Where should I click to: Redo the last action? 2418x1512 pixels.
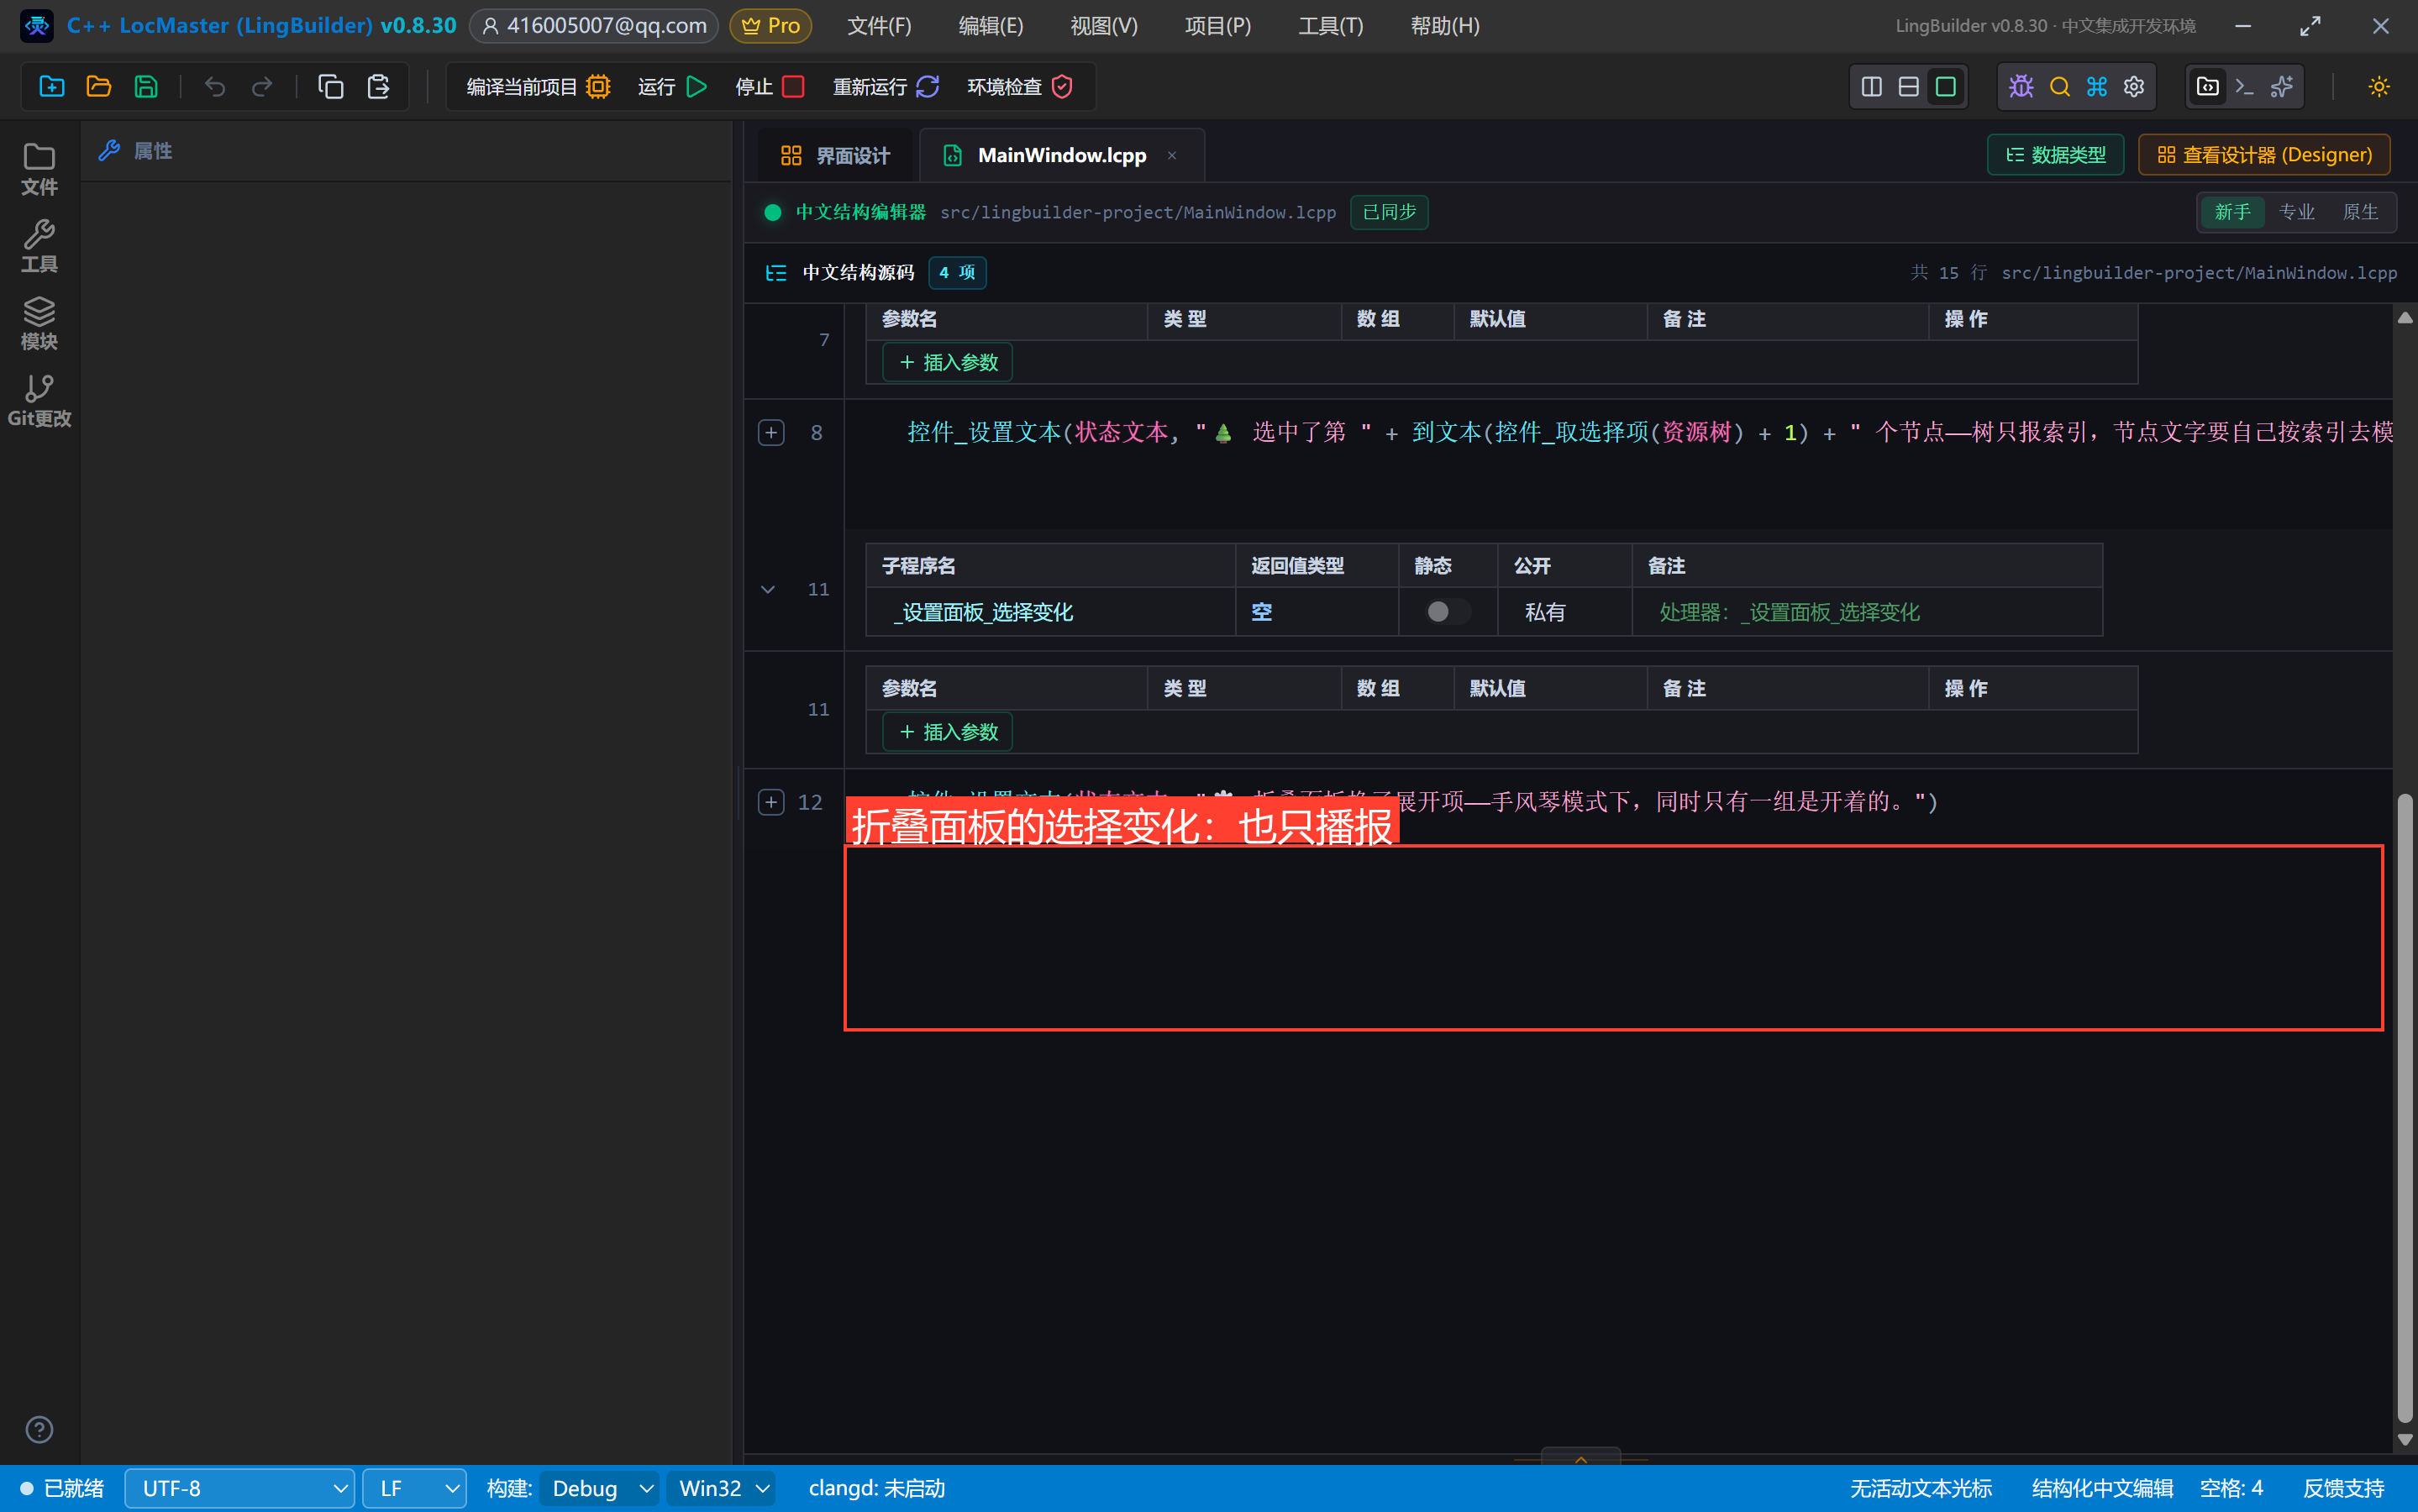[262, 87]
